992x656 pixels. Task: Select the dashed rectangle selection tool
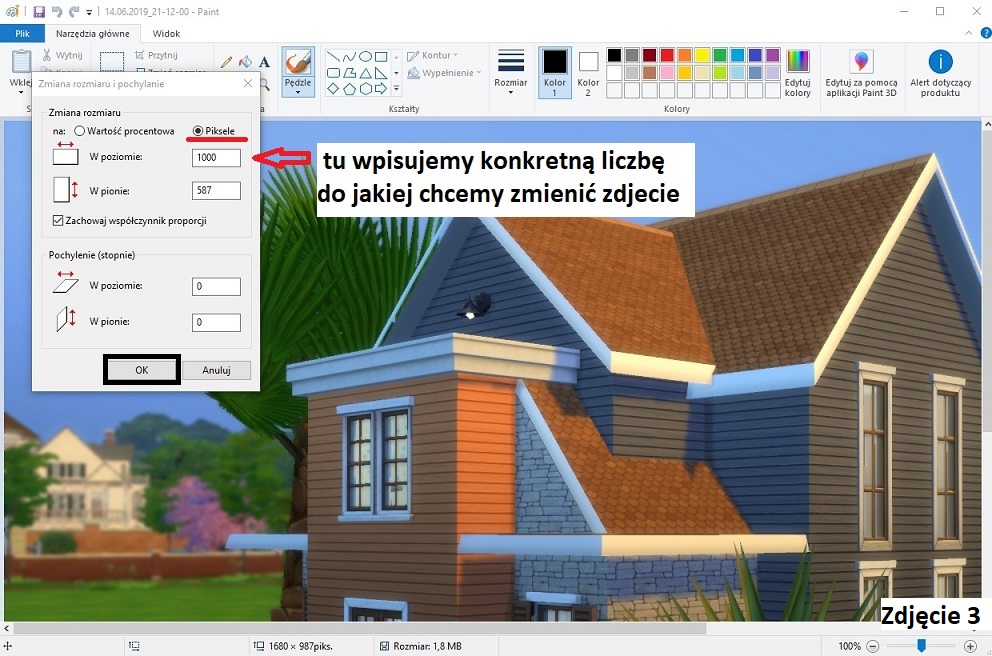point(112,61)
